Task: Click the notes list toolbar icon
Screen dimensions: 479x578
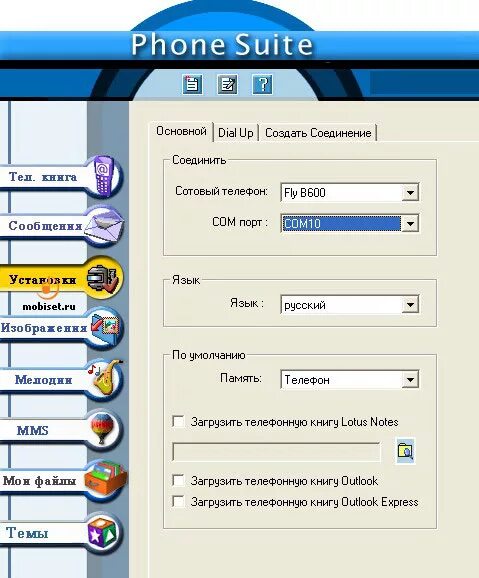Action: click(192, 84)
